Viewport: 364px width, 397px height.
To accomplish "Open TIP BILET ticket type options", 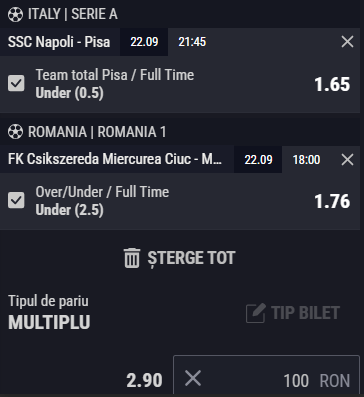I will [293, 313].
